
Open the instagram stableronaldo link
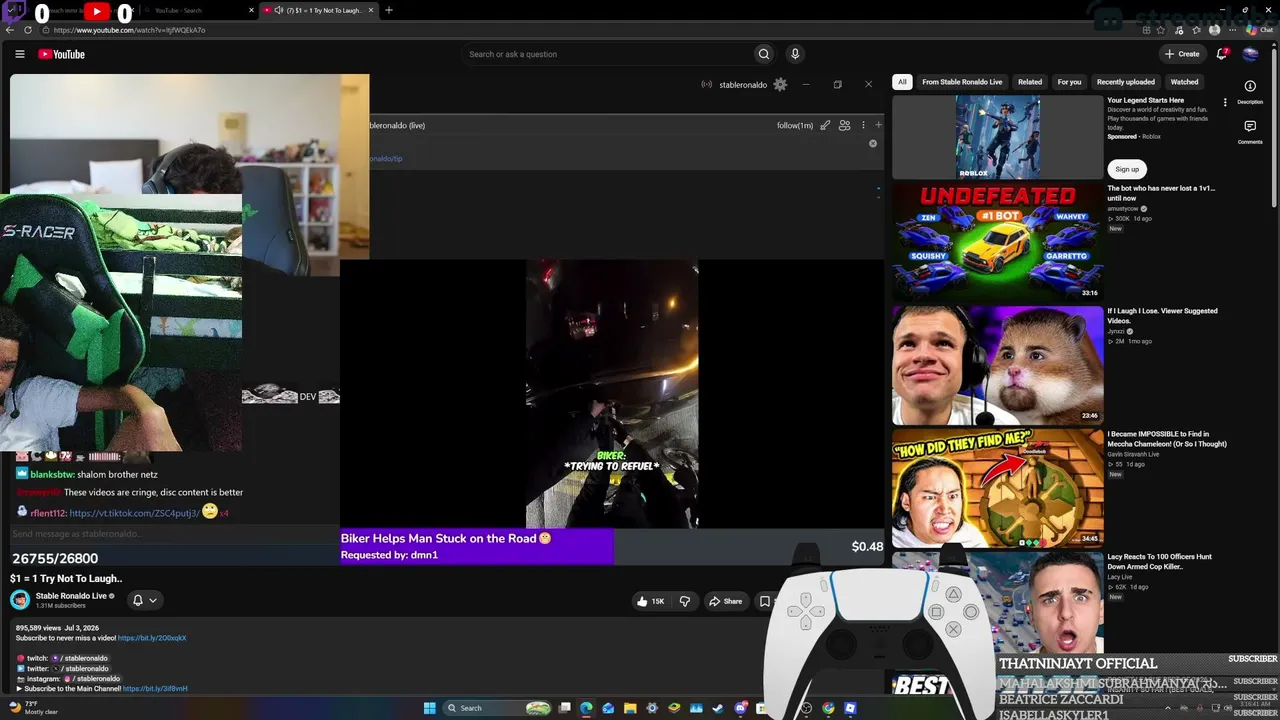coord(92,679)
